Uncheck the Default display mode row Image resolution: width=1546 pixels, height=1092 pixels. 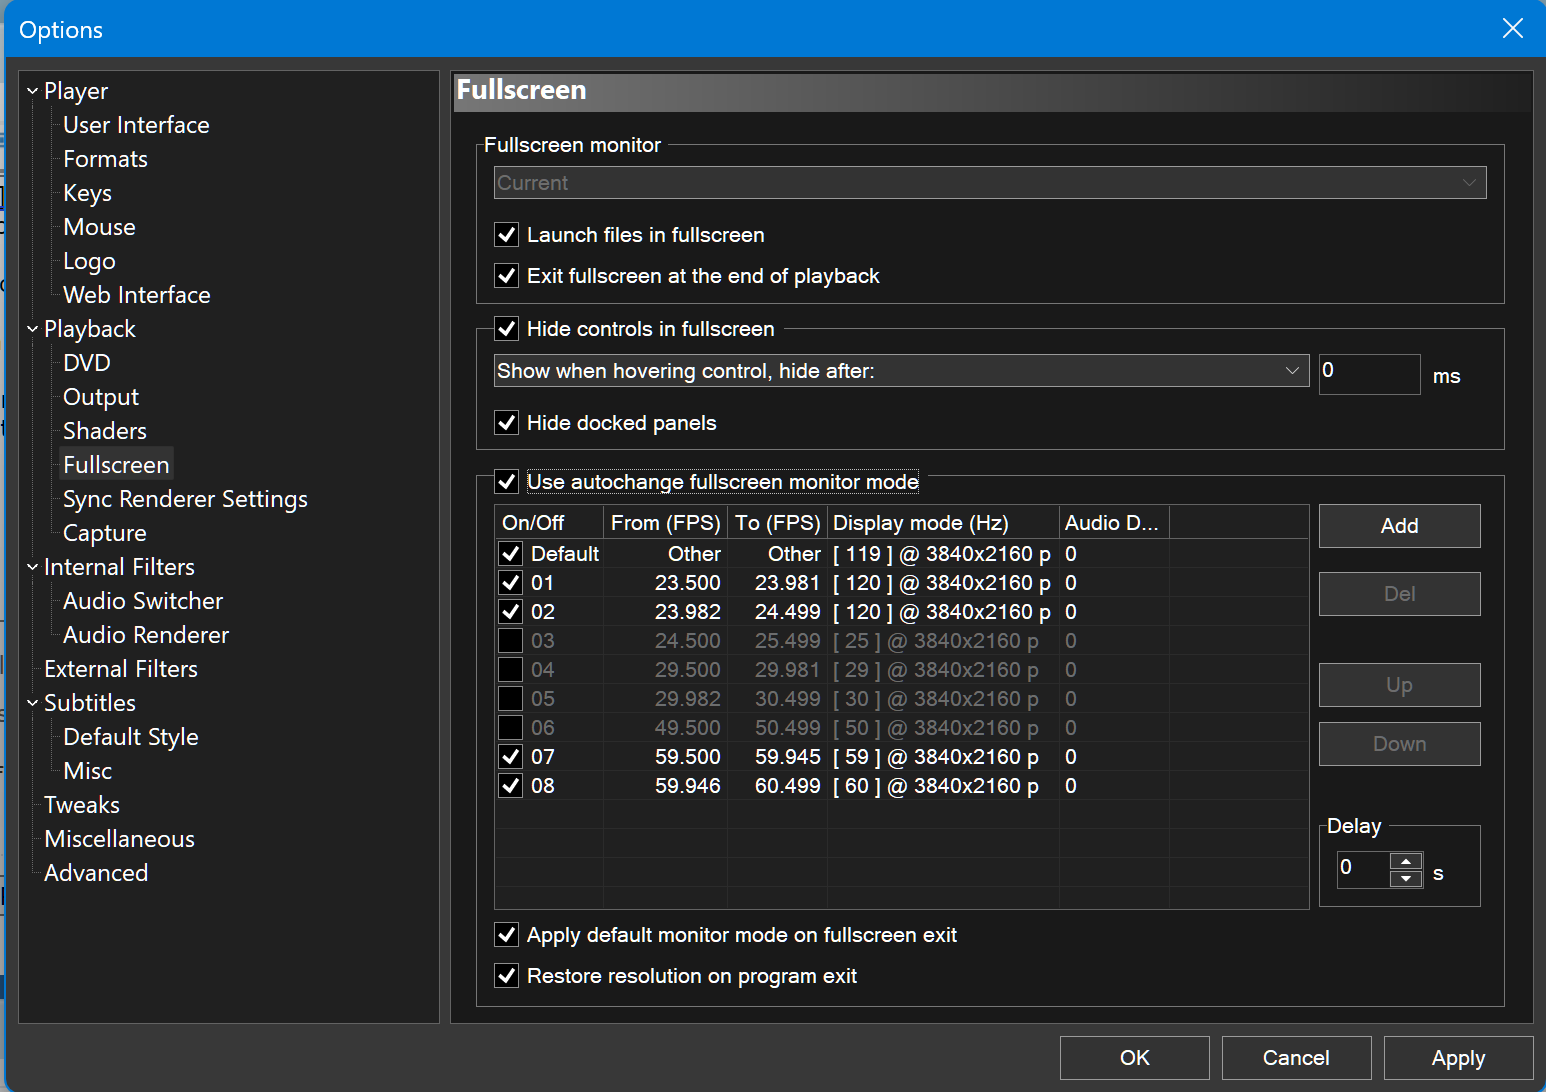tap(511, 554)
